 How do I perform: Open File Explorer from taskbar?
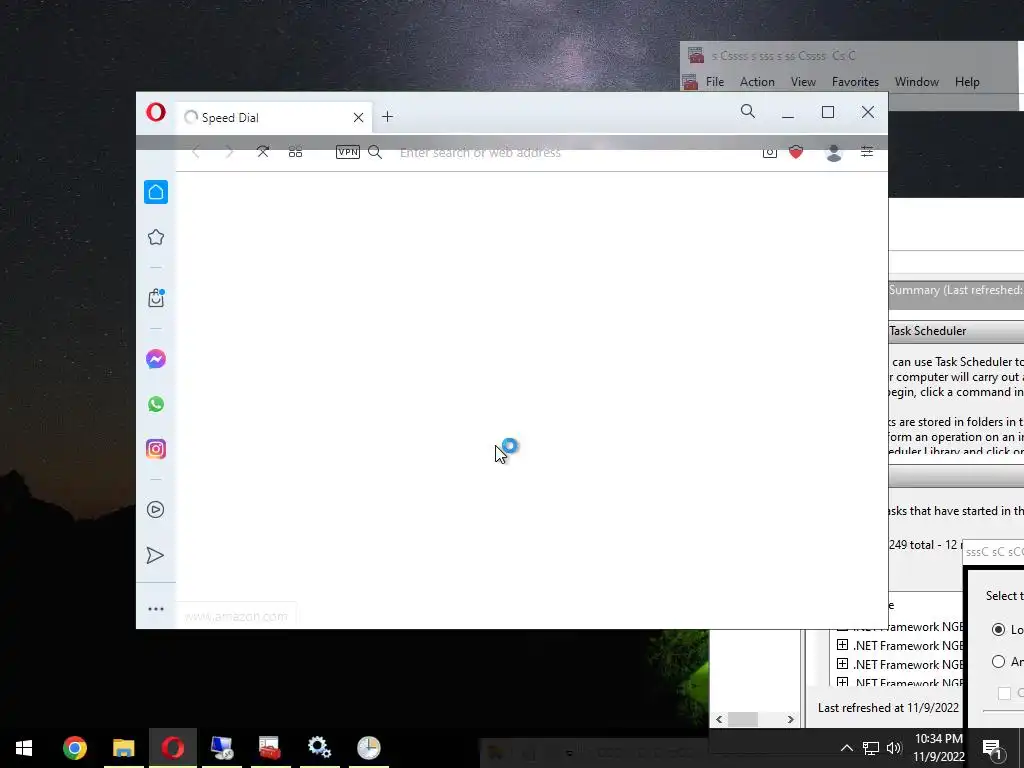click(x=123, y=748)
